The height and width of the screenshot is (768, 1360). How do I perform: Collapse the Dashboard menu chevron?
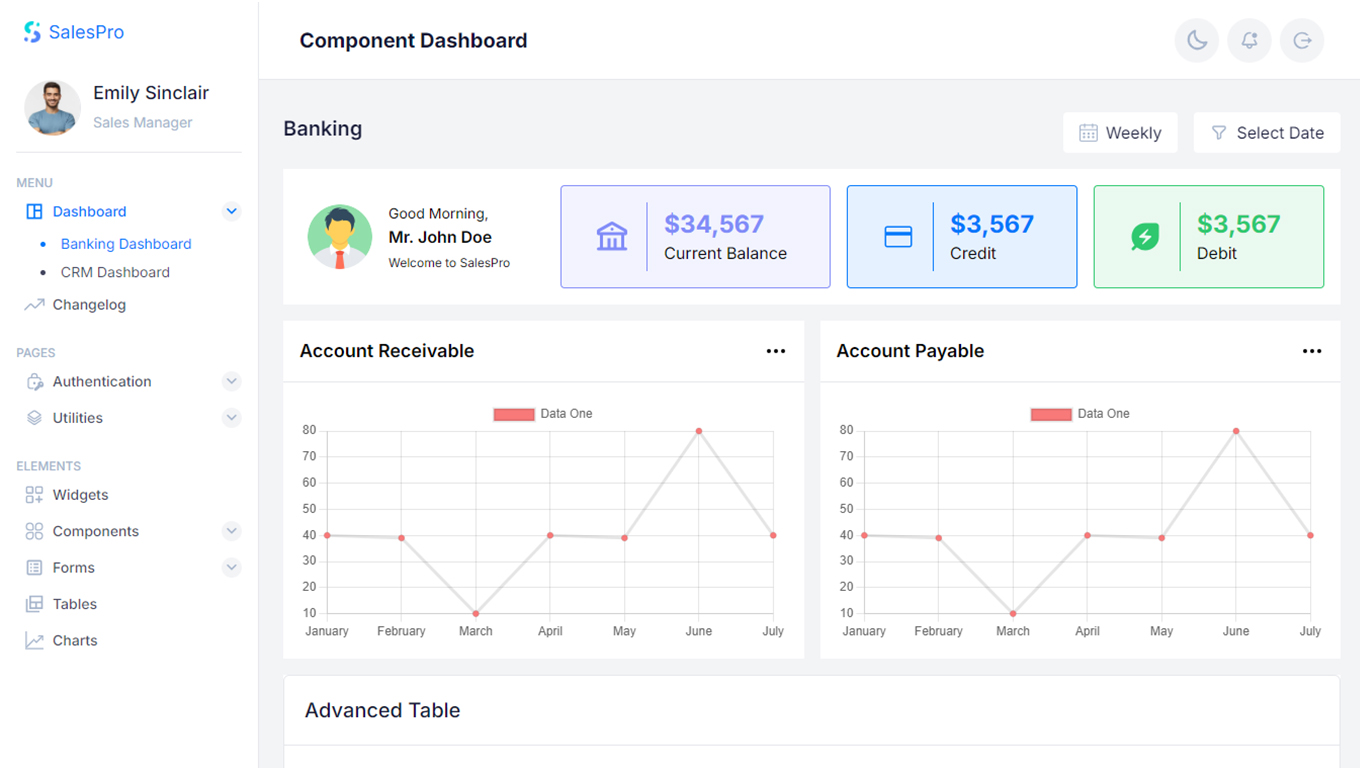(232, 211)
